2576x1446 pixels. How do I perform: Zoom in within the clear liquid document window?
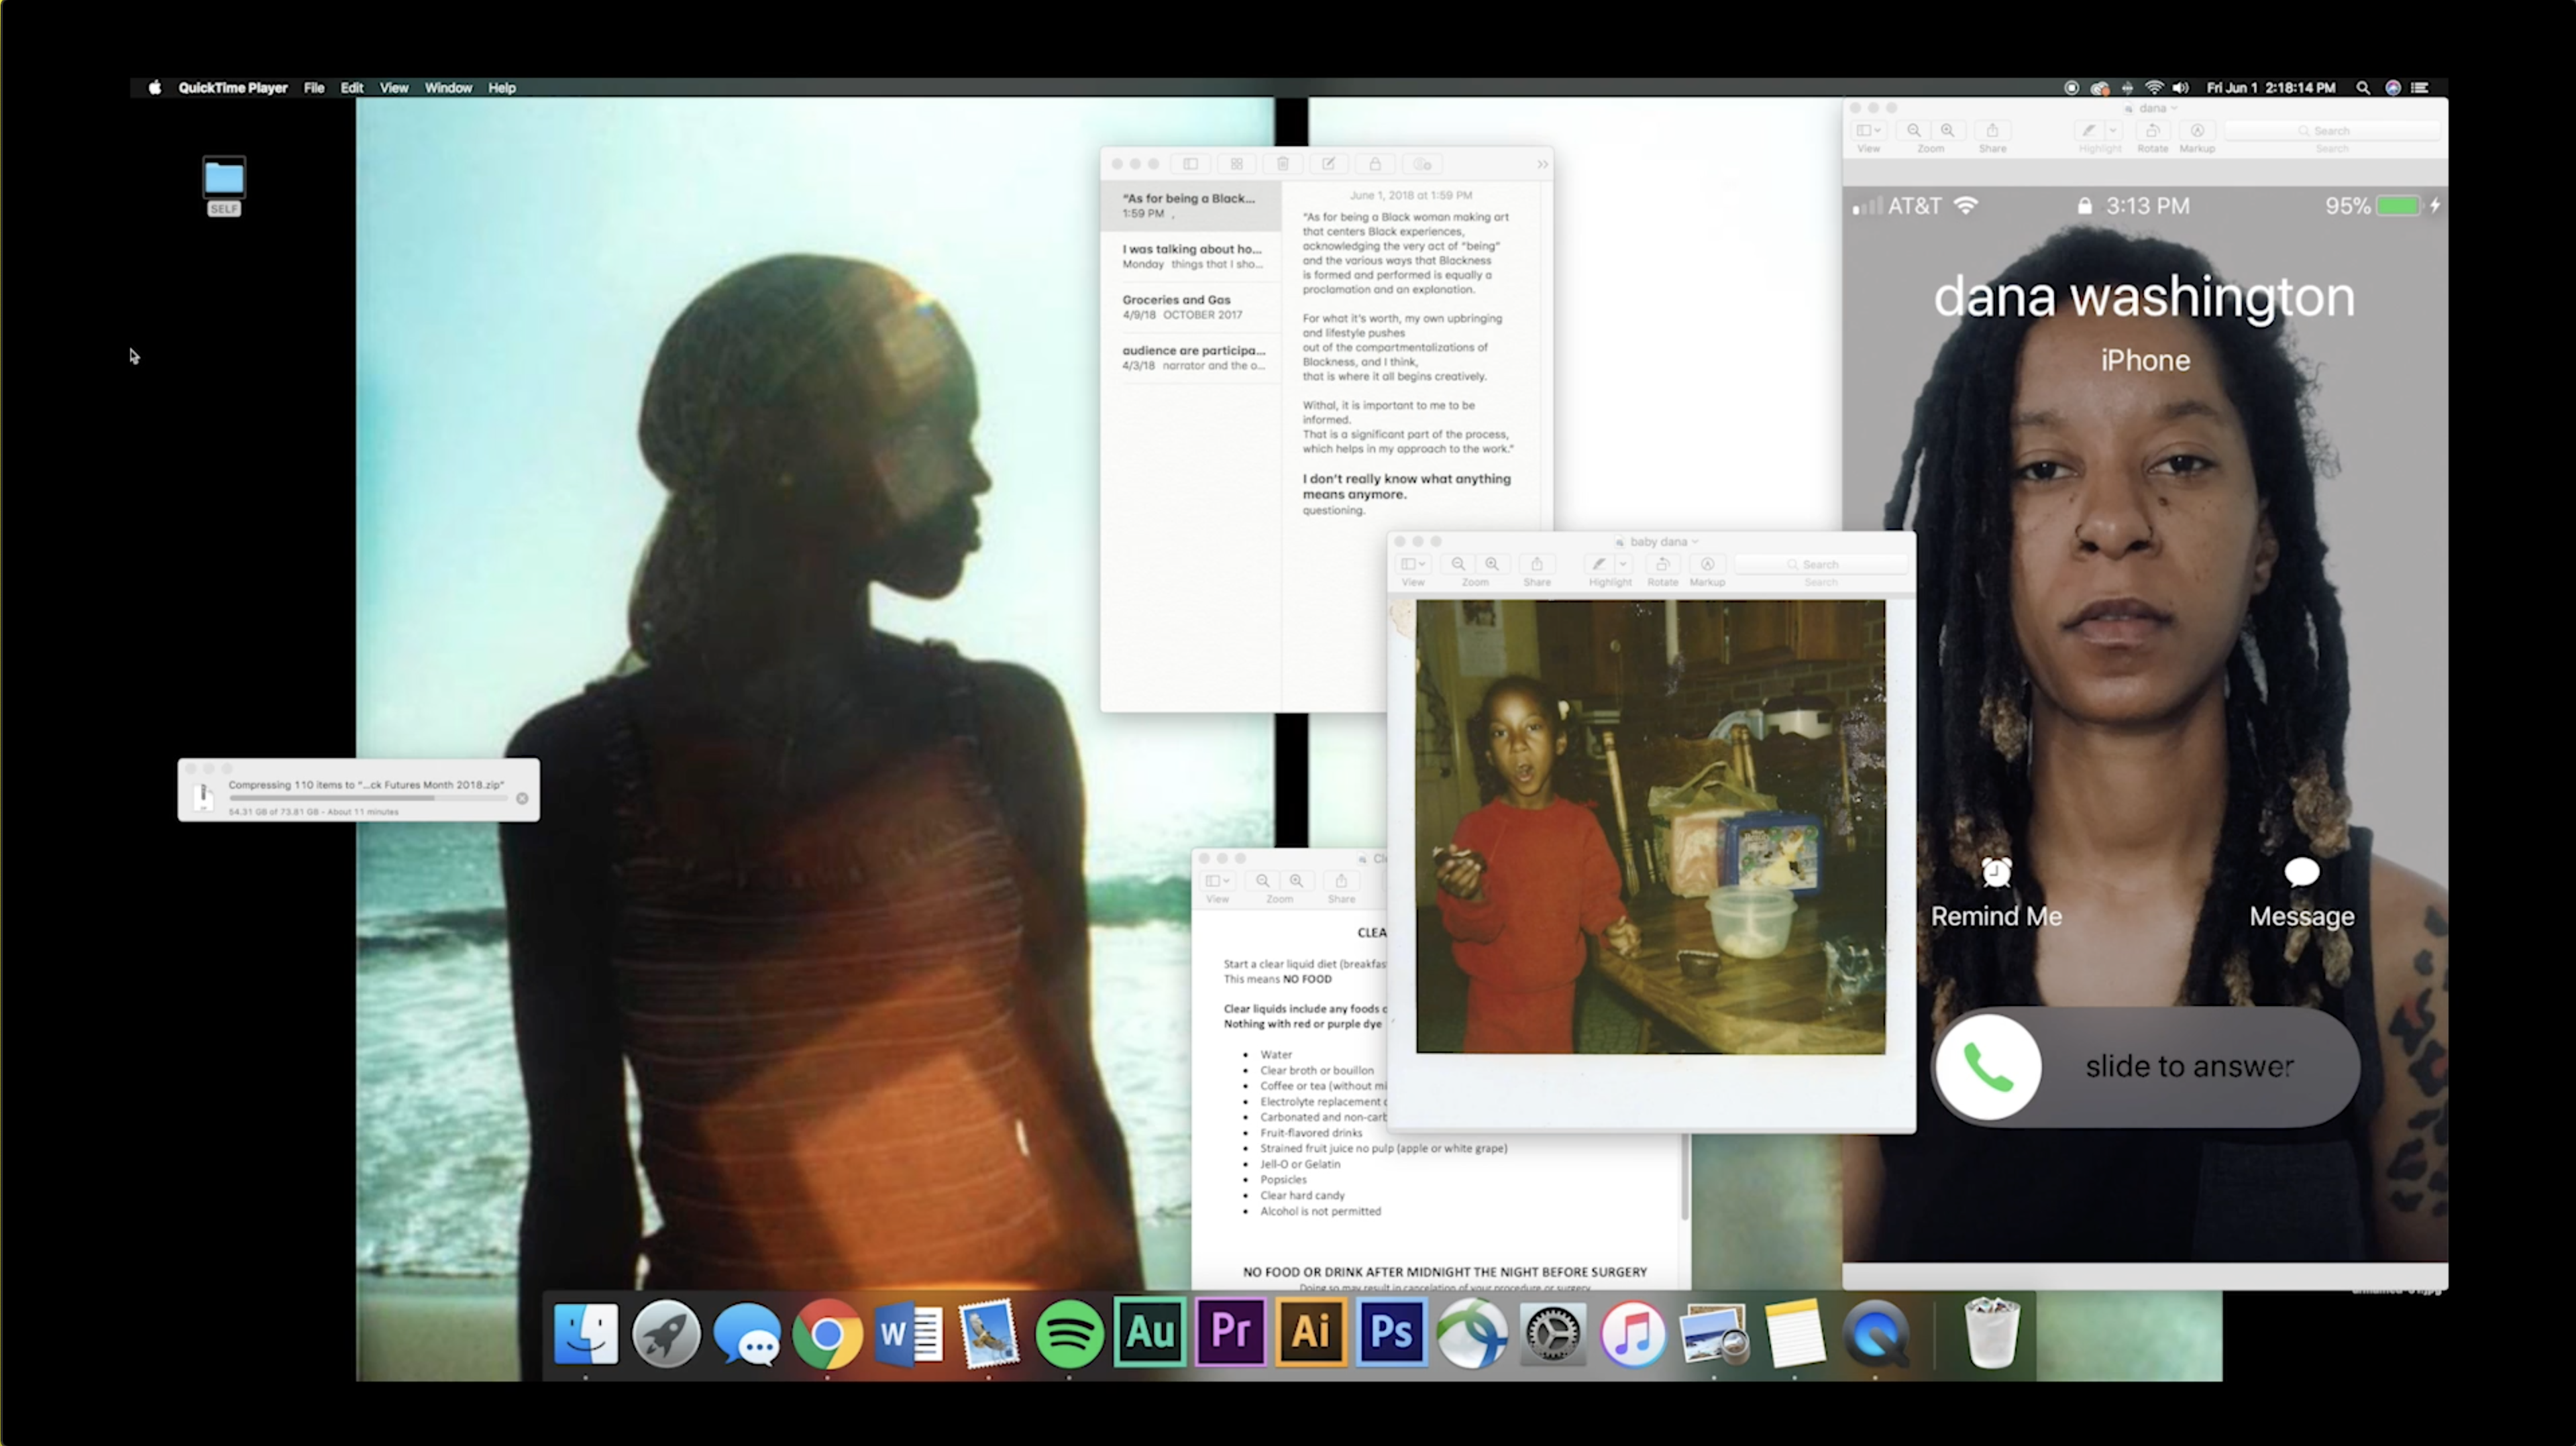(1296, 881)
